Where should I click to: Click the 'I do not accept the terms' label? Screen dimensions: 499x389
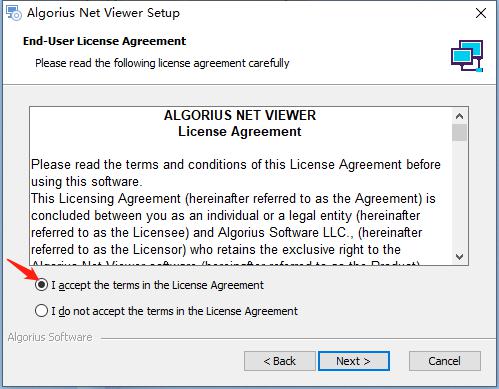(x=174, y=311)
